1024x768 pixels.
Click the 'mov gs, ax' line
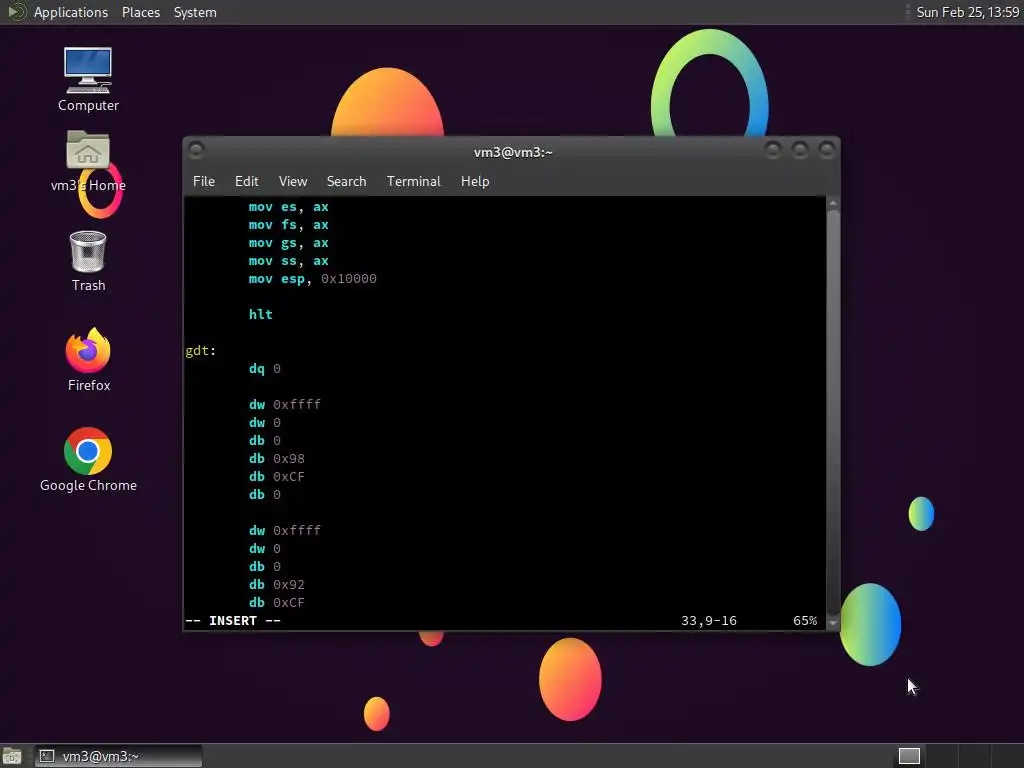(x=288, y=243)
